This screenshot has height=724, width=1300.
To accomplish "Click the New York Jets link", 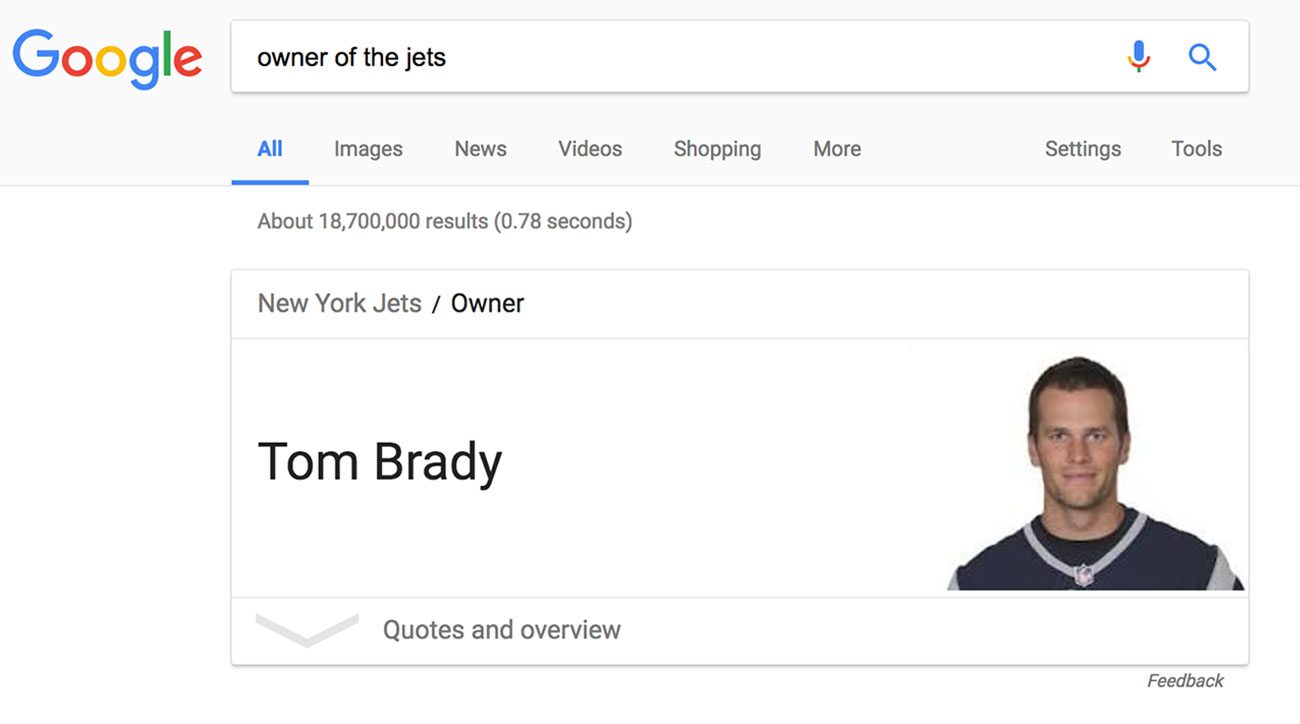I will [x=339, y=303].
